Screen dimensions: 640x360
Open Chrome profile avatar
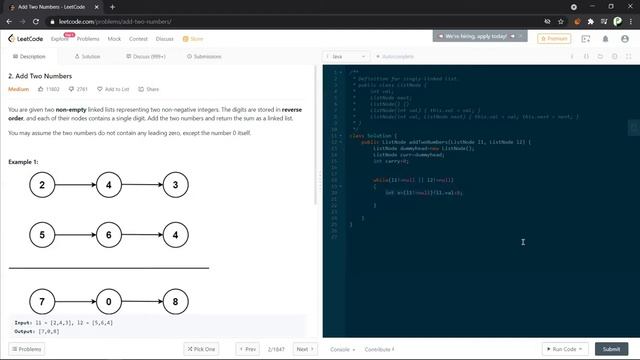(618, 21)
